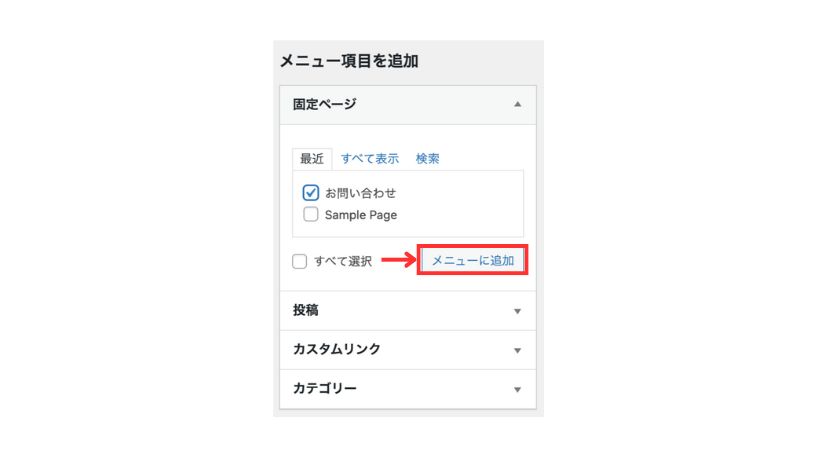Click the down arrow icon beside 投稿
Screen dimensions: 817x457
517,311
